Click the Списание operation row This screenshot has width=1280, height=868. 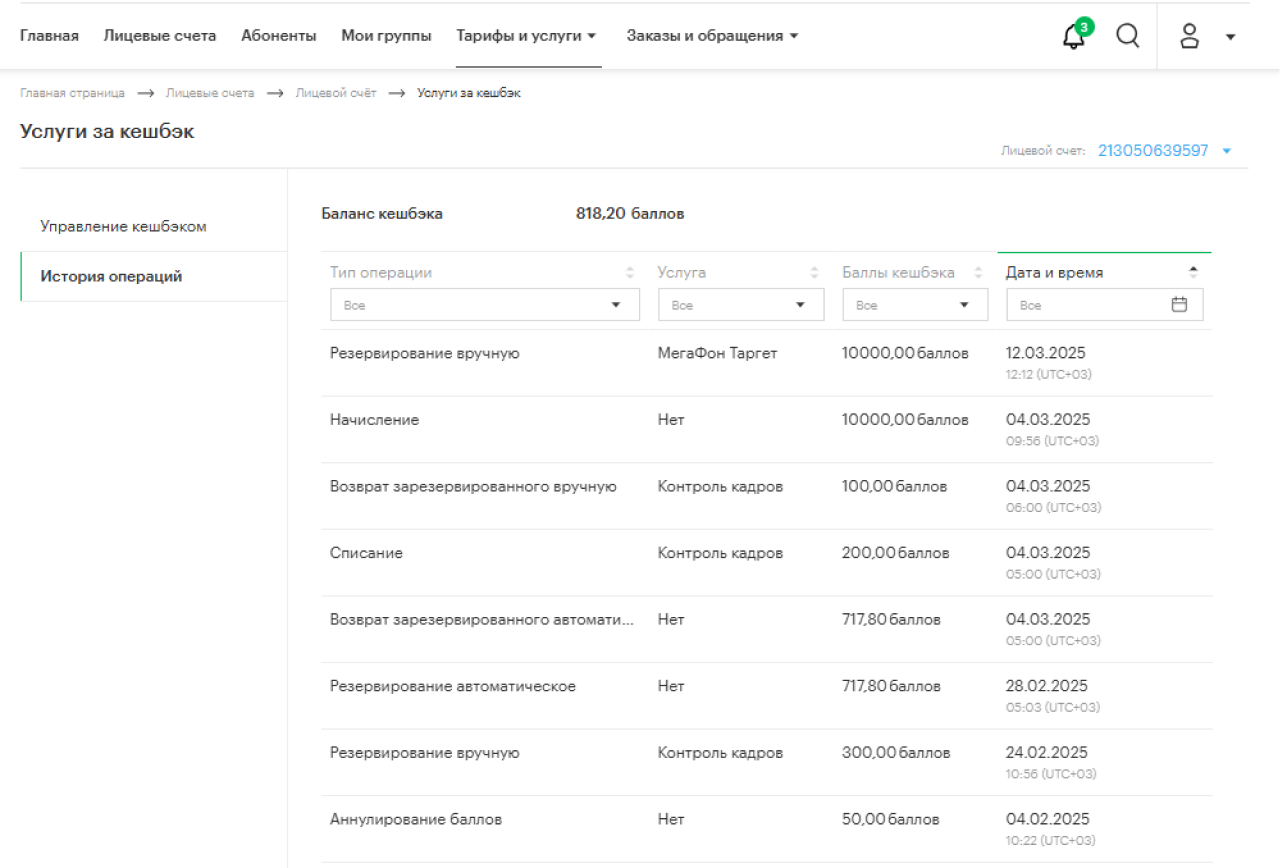point(766,563)
